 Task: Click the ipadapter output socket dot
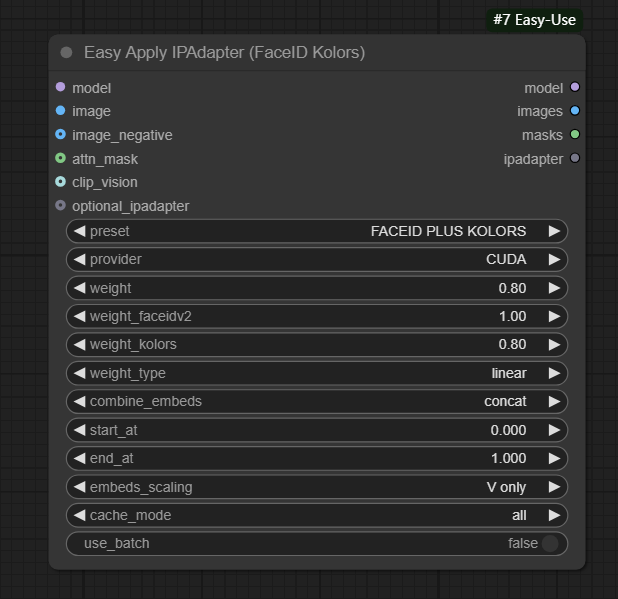click(574, 158)
